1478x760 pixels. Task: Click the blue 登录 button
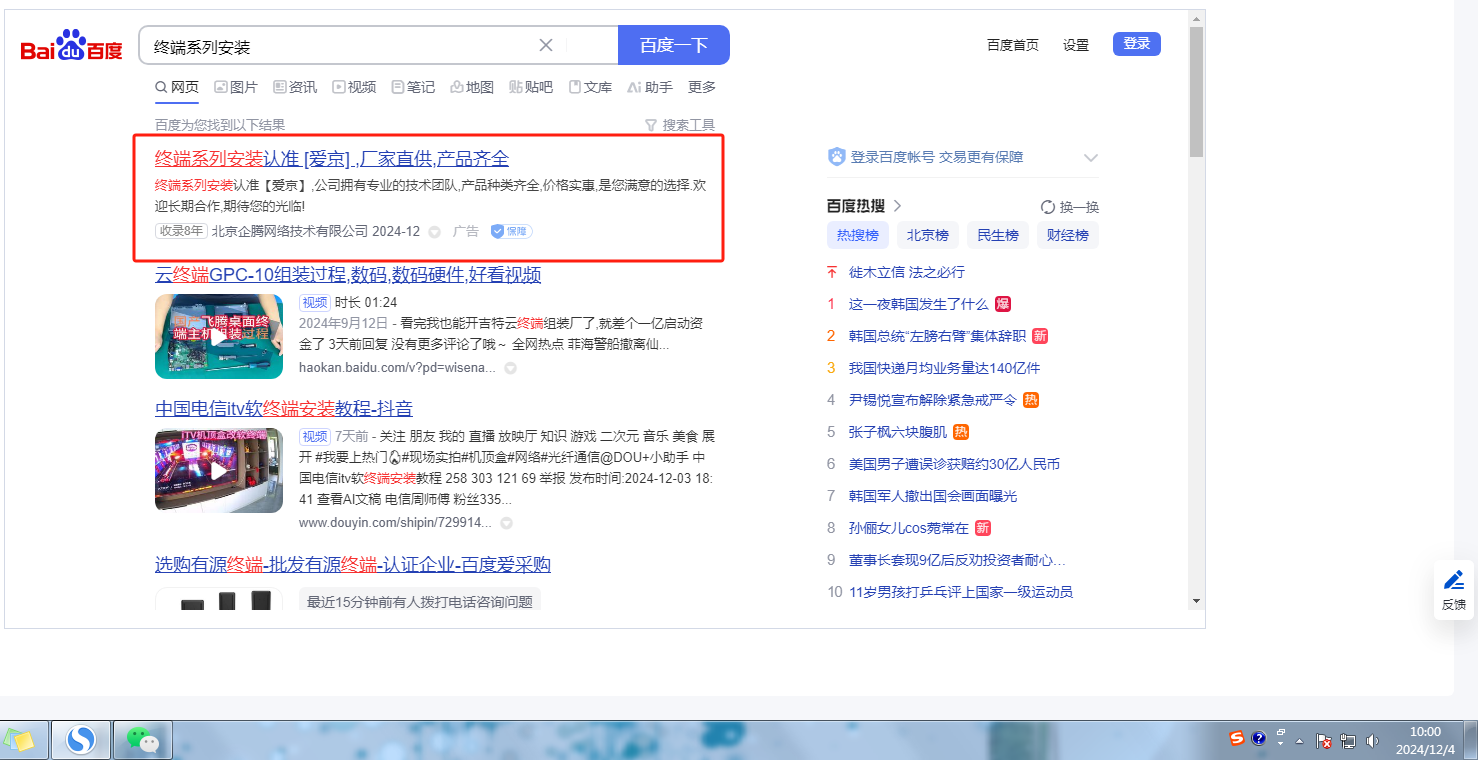tap(1137, 44)
